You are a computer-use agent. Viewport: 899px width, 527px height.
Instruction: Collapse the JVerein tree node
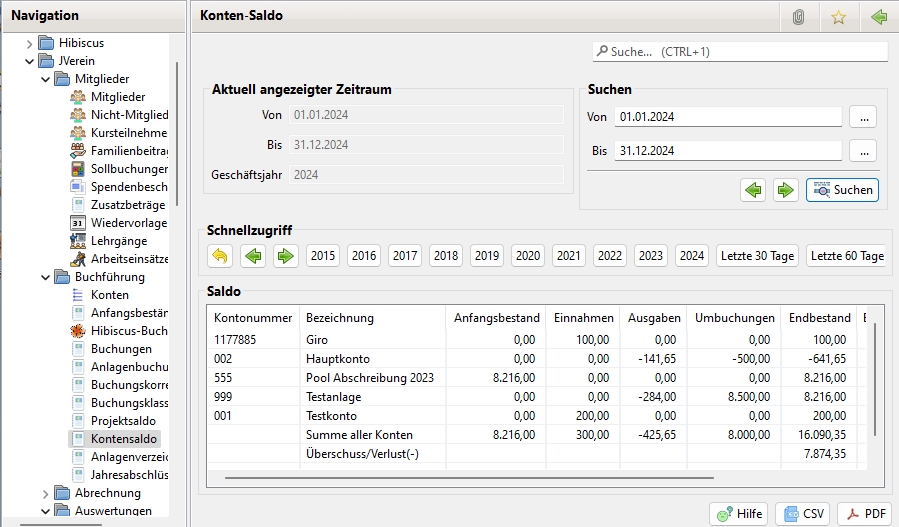coord(29,61)
